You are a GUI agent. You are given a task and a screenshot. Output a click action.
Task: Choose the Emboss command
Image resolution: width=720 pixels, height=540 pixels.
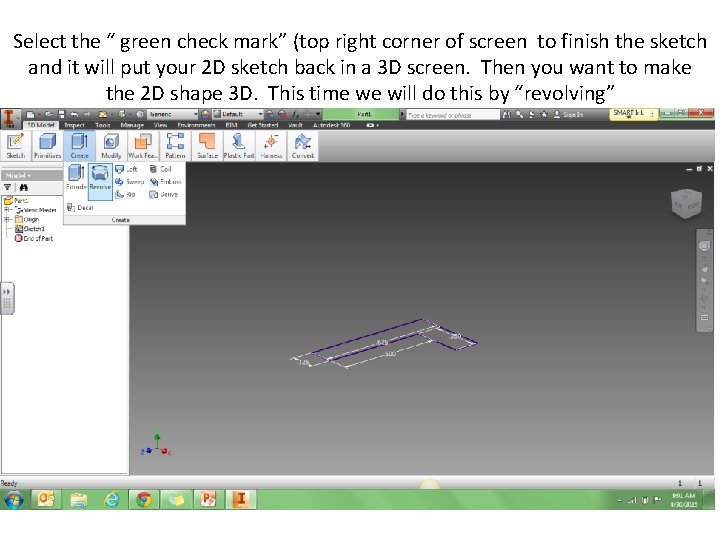(x=165, y=182)
